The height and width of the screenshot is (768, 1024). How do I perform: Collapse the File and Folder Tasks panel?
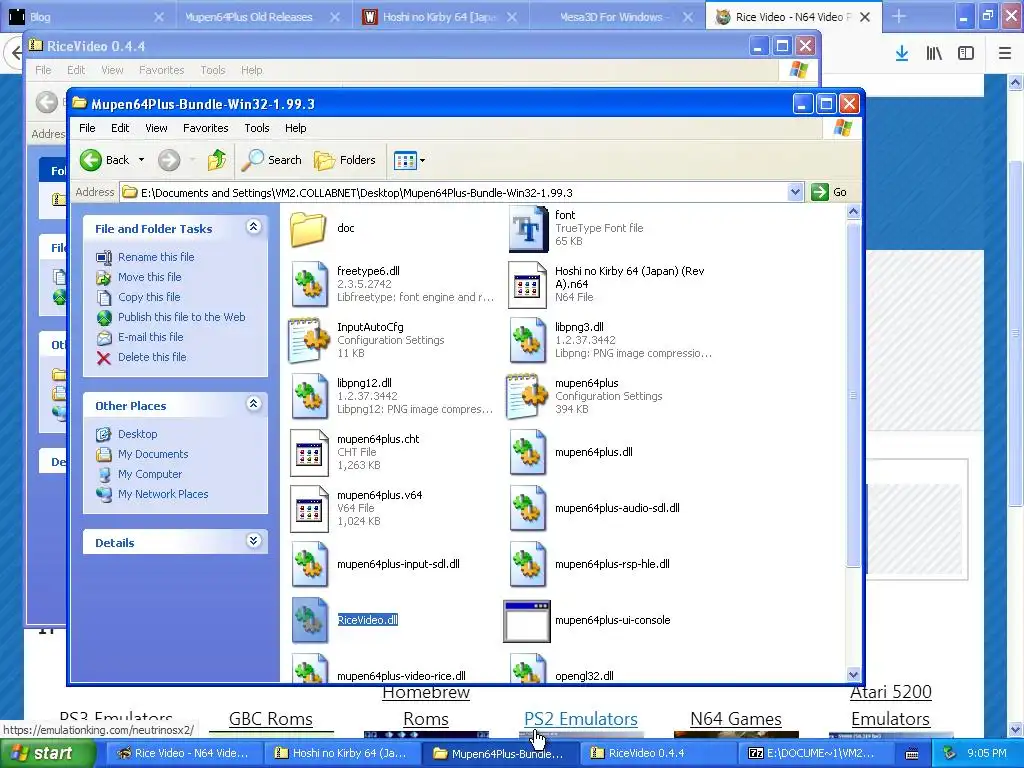click(x=253, y=227)
